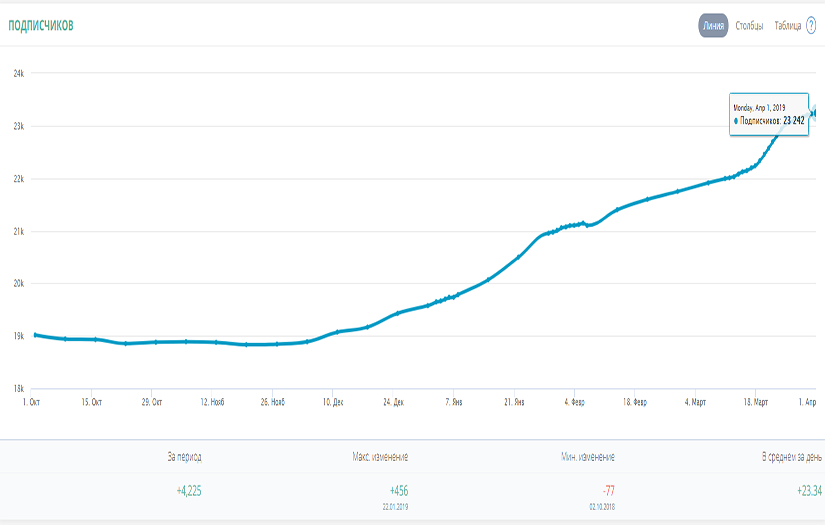The height and width of the screenshot is (525, 825).
Task: Select the +456 max change value
Action: pos(398,490)
